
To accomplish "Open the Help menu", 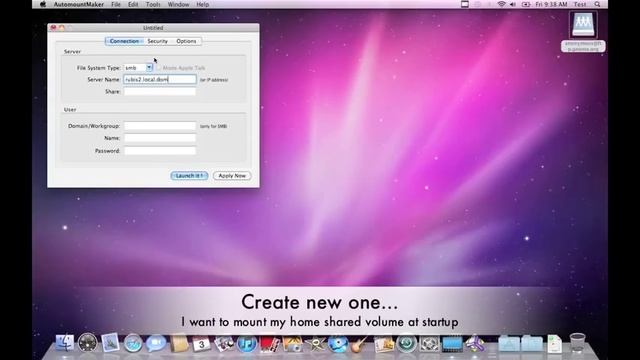I will pos(203,4).
